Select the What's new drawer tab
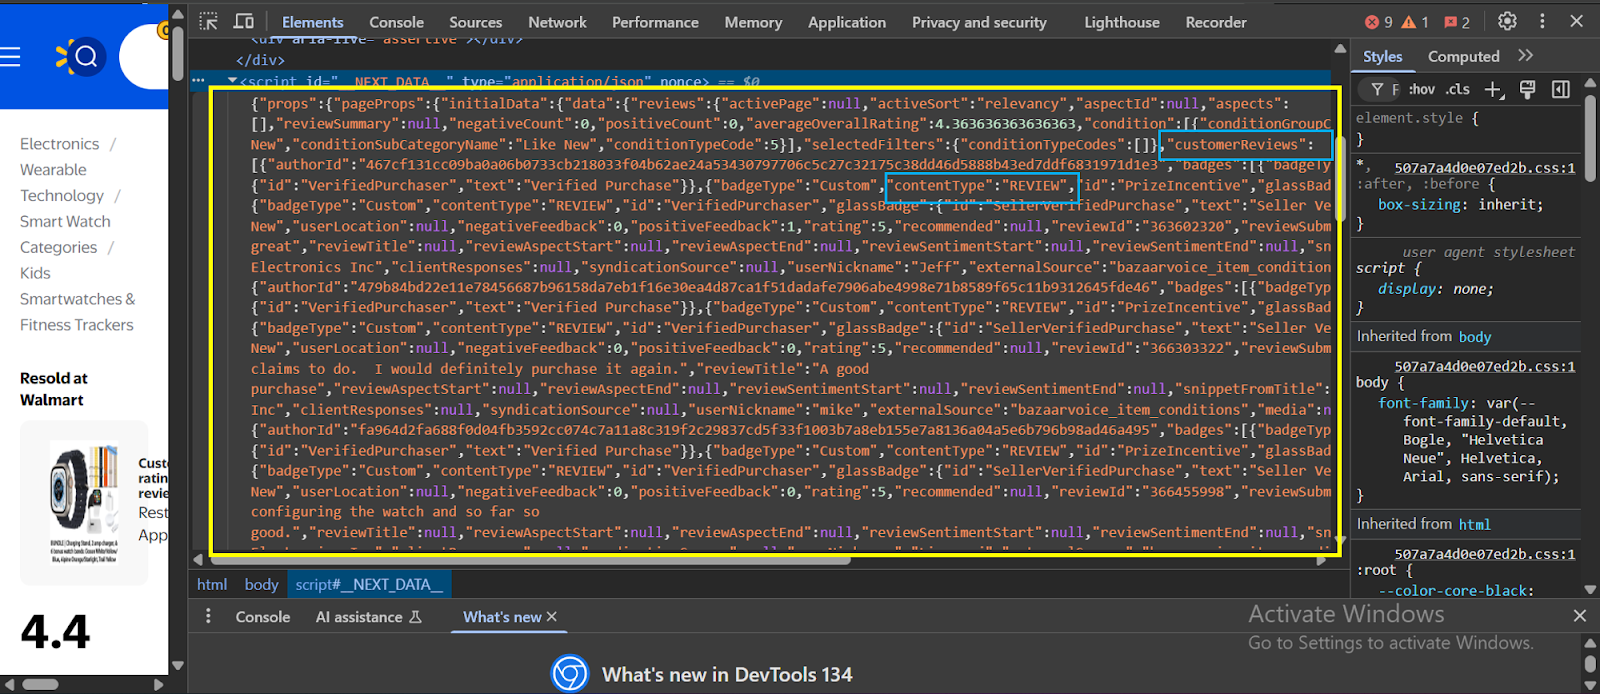This screenshot has height=694, width=1600. [502, 617]
